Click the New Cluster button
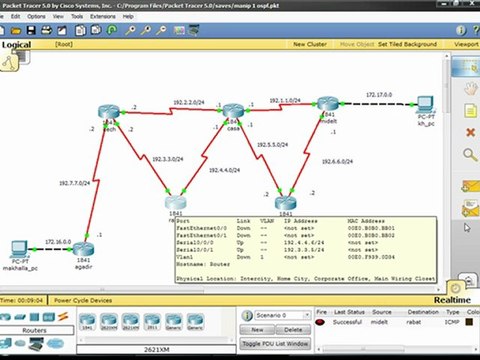This screenshot has width=480, height=360. (x=310, y=44)
